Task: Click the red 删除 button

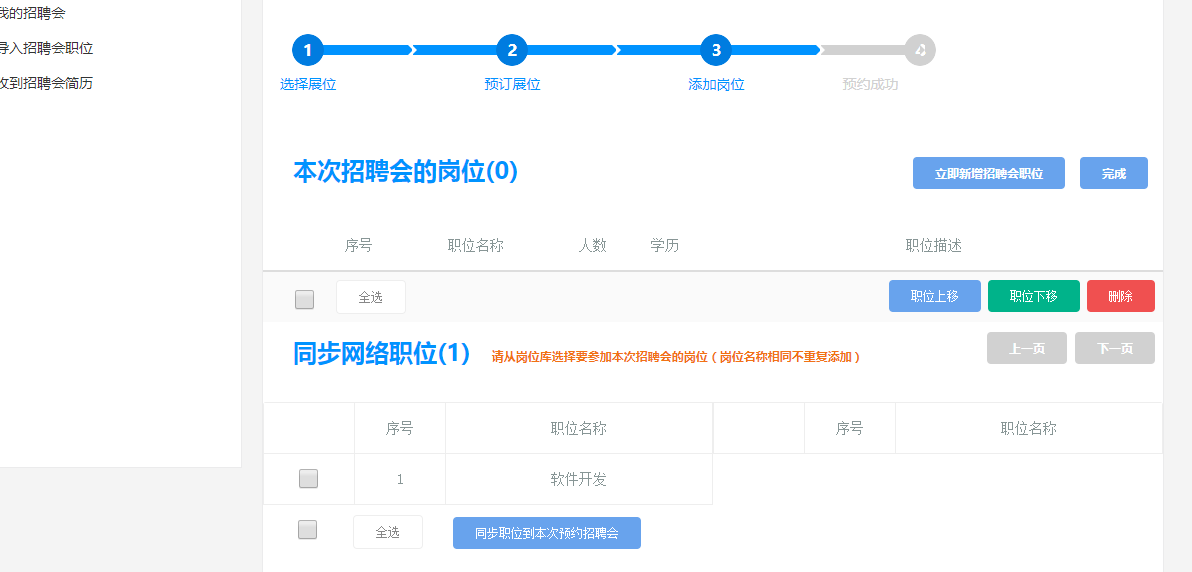Action: (x=1121, y=296)
